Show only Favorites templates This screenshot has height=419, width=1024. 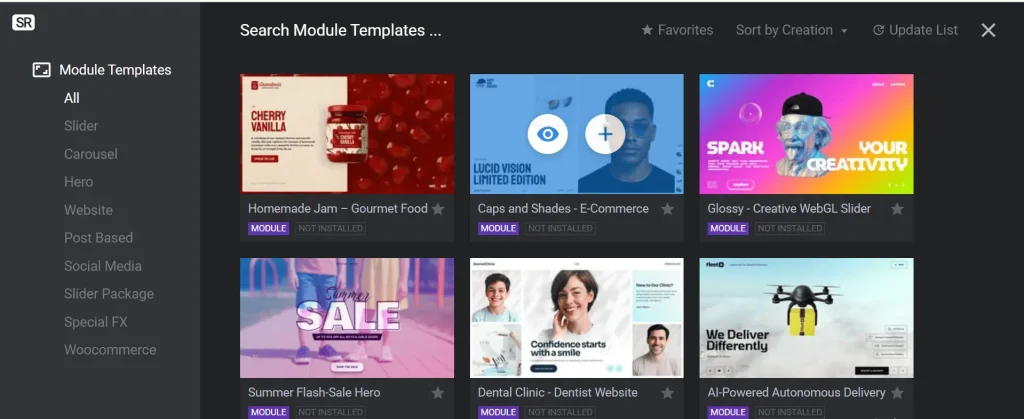(677, 30)
